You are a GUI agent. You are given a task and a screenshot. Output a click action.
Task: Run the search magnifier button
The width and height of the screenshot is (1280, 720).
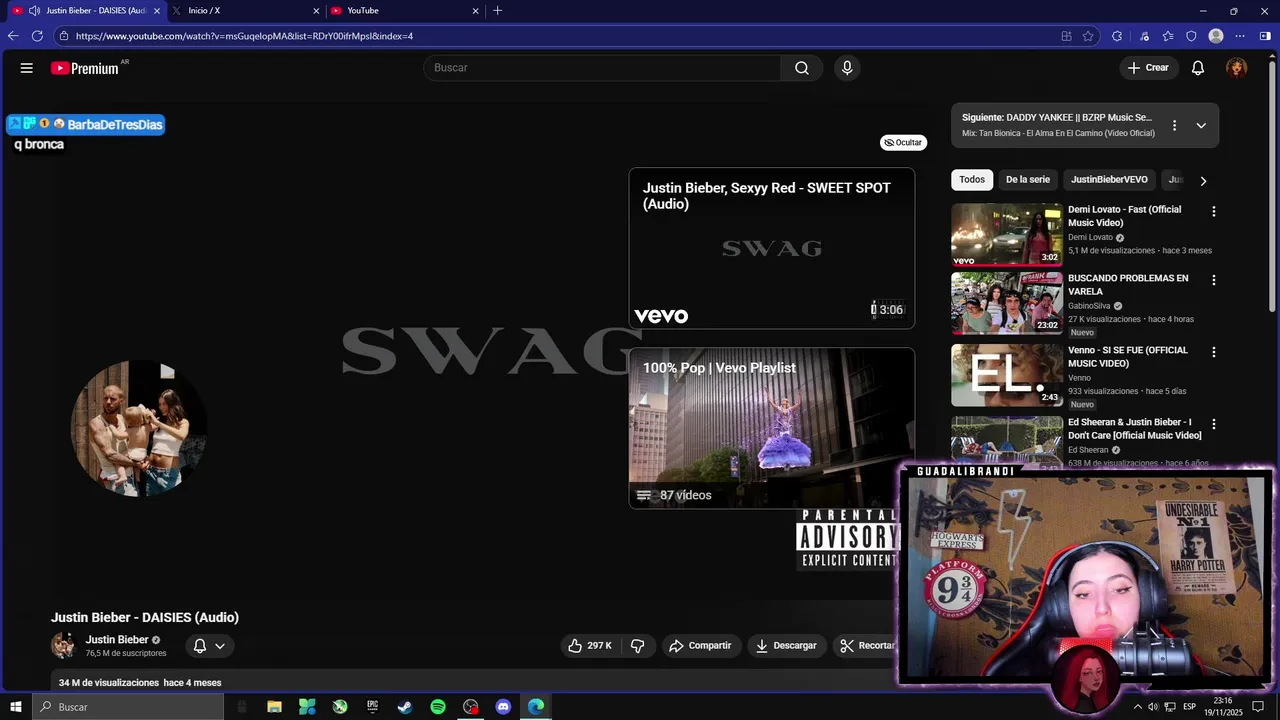point(802,68)
